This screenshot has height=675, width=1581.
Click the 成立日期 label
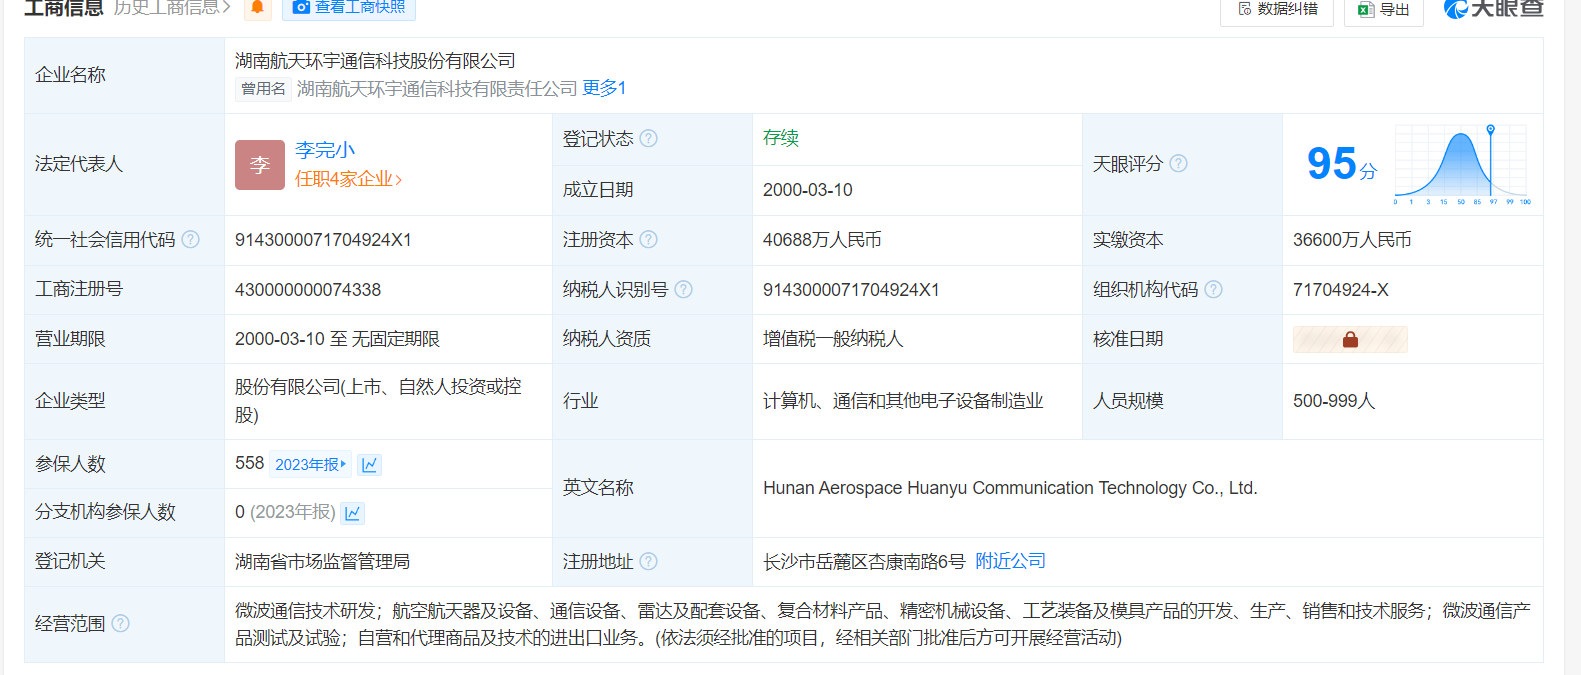point(598,190)
